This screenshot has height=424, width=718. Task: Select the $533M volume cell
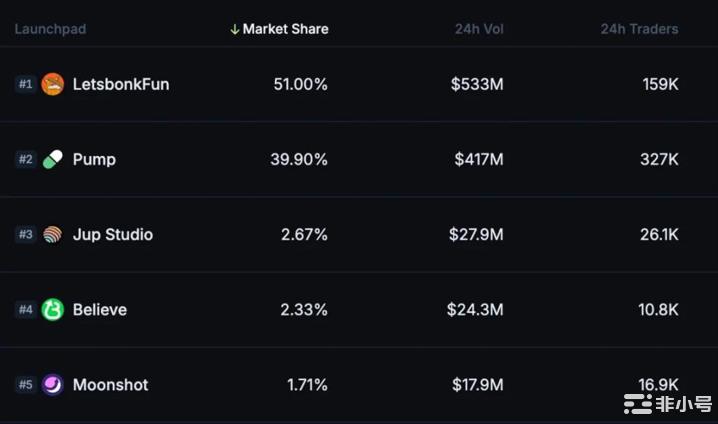(x=477, y=84)
